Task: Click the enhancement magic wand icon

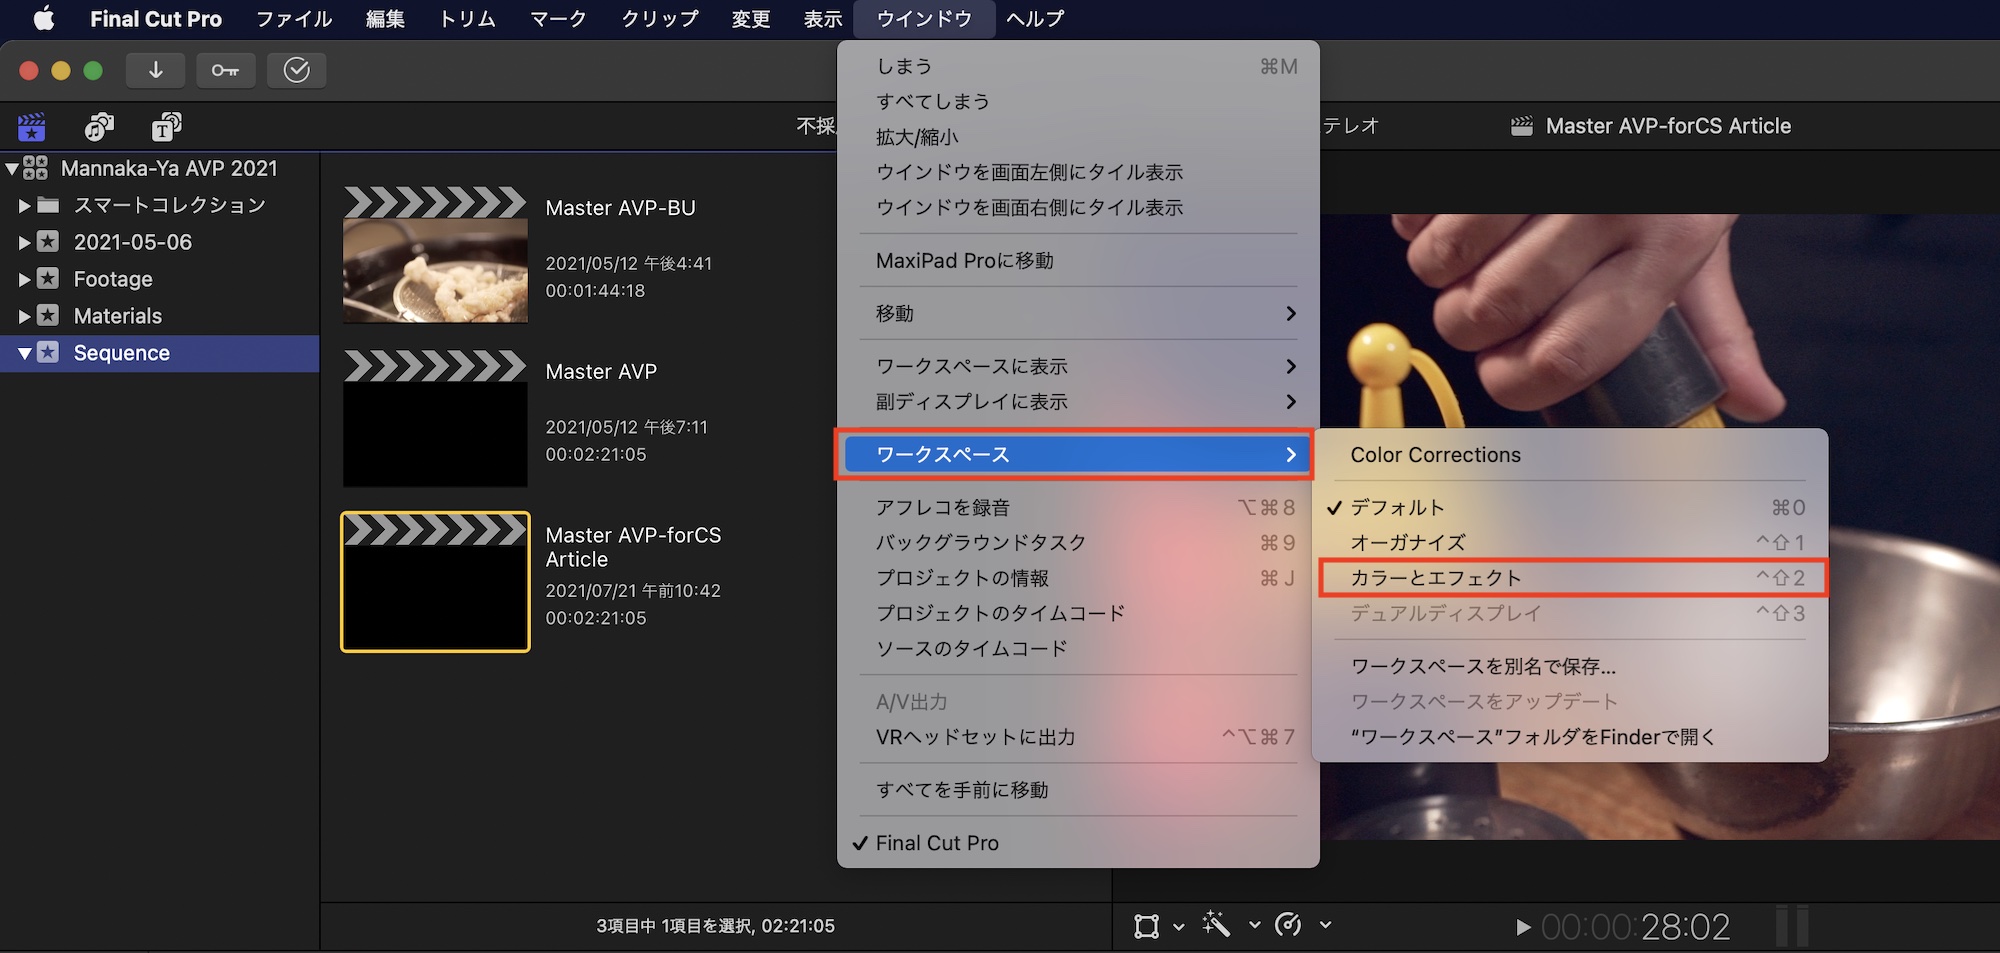Action: tap(1216, 924)
